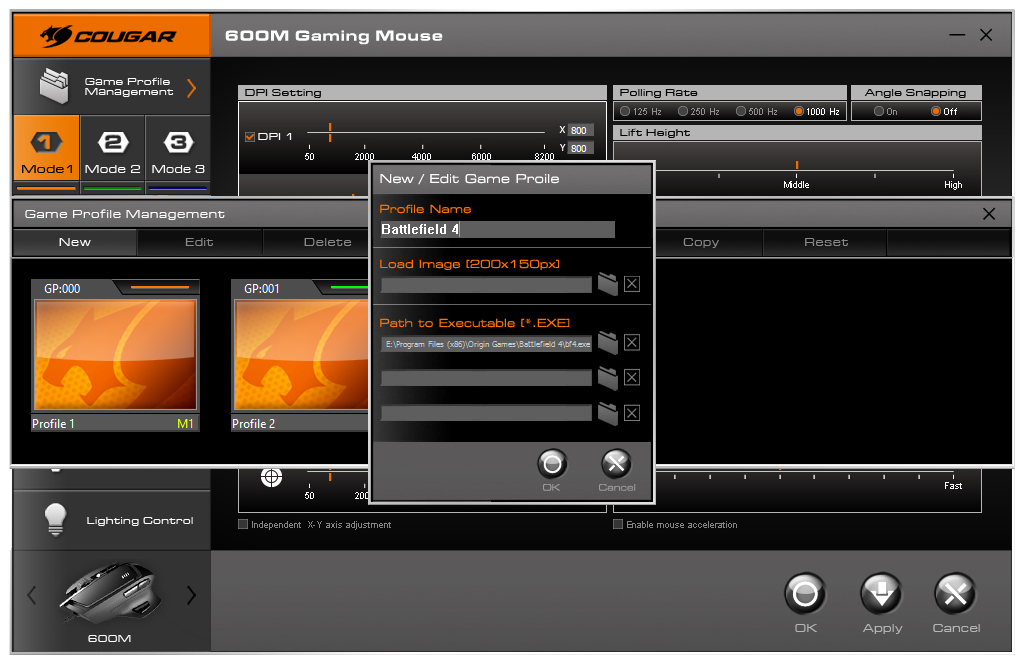Click the Apply icon at the bottom right
Screen dimensions: 1024x665
coord(881,594)
